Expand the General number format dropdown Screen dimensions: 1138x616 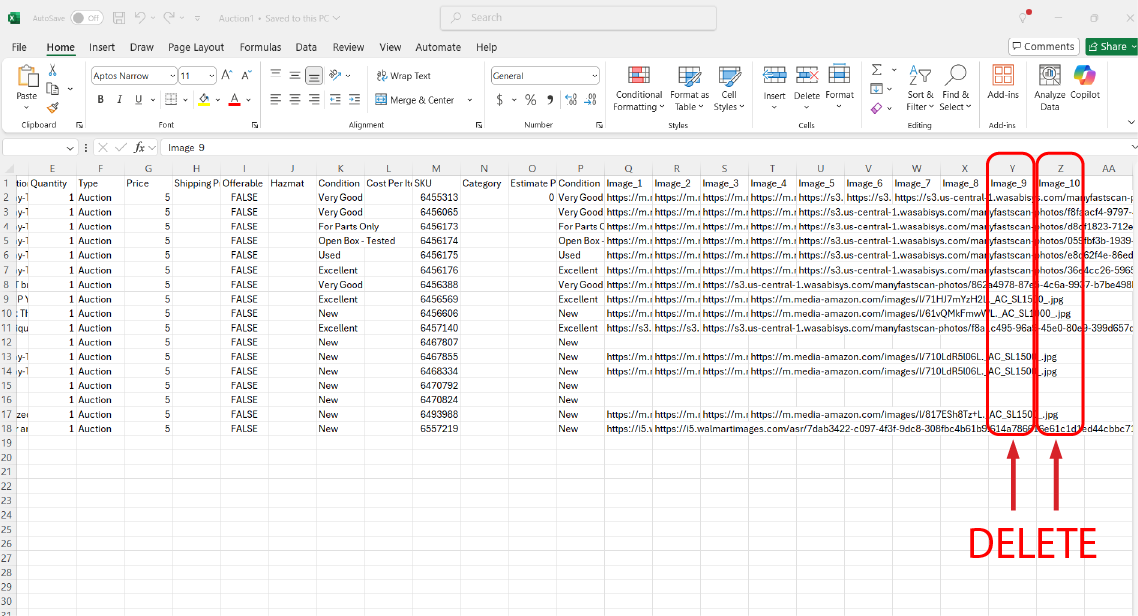pyautogui.click(x=594, y=76)
